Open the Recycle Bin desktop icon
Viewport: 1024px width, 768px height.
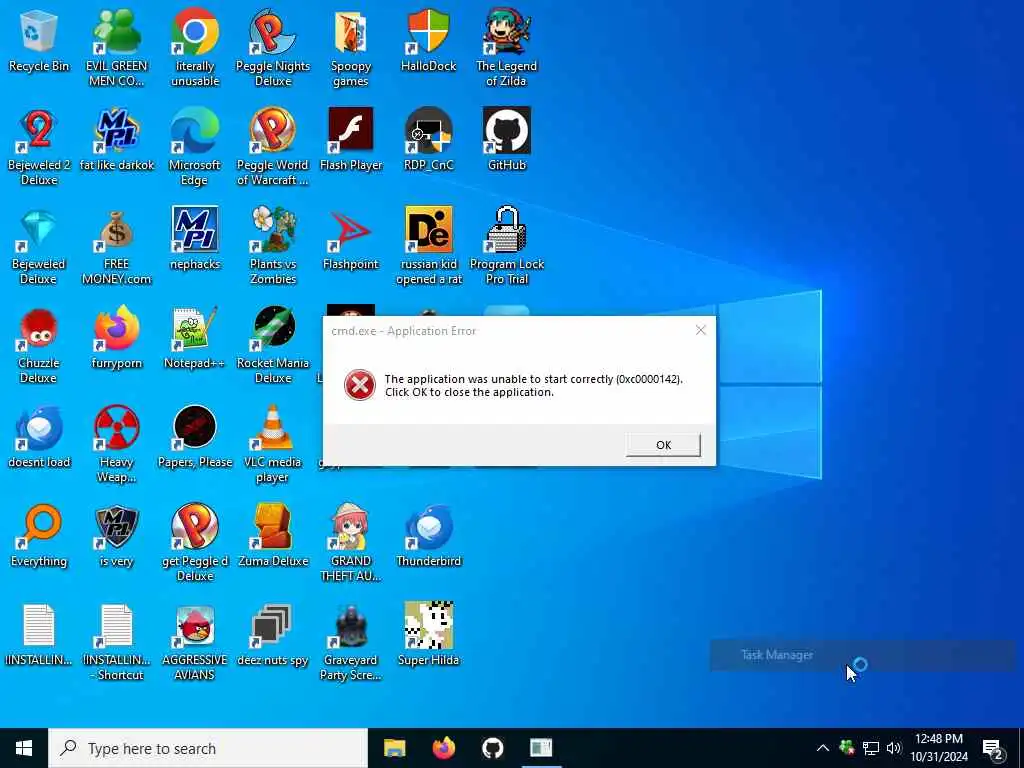point(39,40)
